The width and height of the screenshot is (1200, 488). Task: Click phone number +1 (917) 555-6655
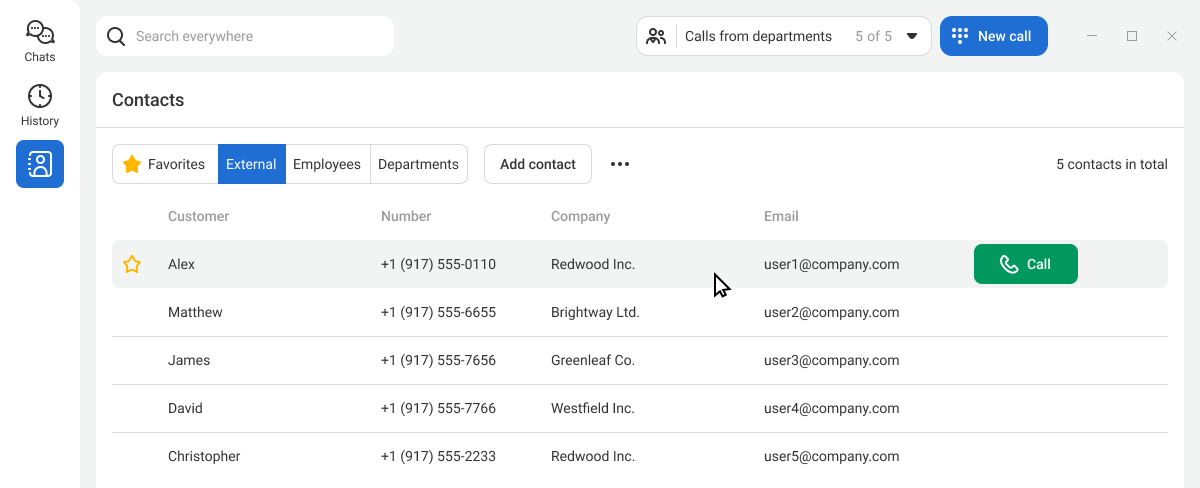pyautogui.click(x=438, y=312)
